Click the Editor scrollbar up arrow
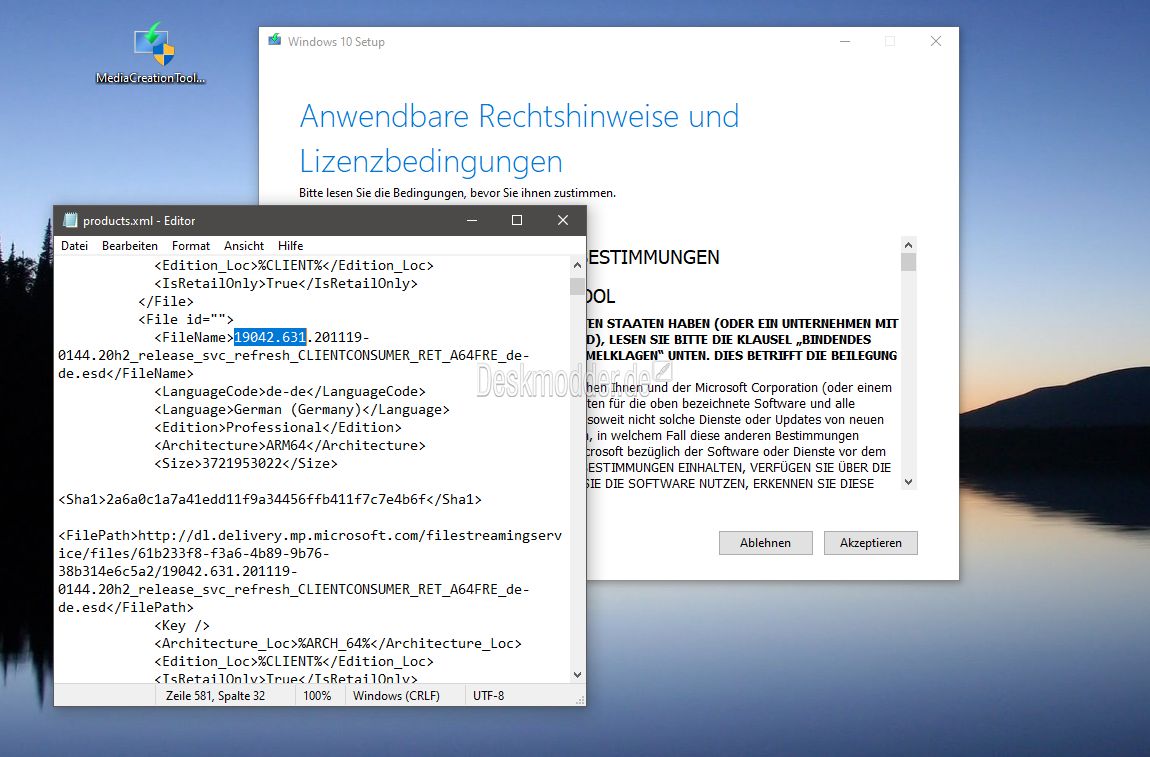 click(x=577, y=266)
